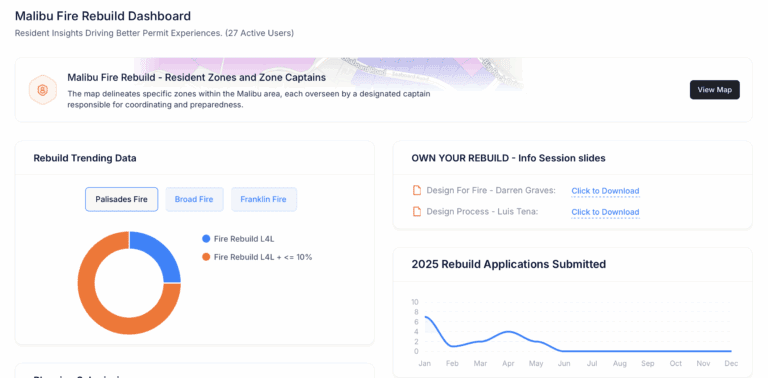The width and height of the screenshot is (768, 378).
Task: Click the blue Fire Rebuild L4L legend dot
Action: click(x=206, y=239)
